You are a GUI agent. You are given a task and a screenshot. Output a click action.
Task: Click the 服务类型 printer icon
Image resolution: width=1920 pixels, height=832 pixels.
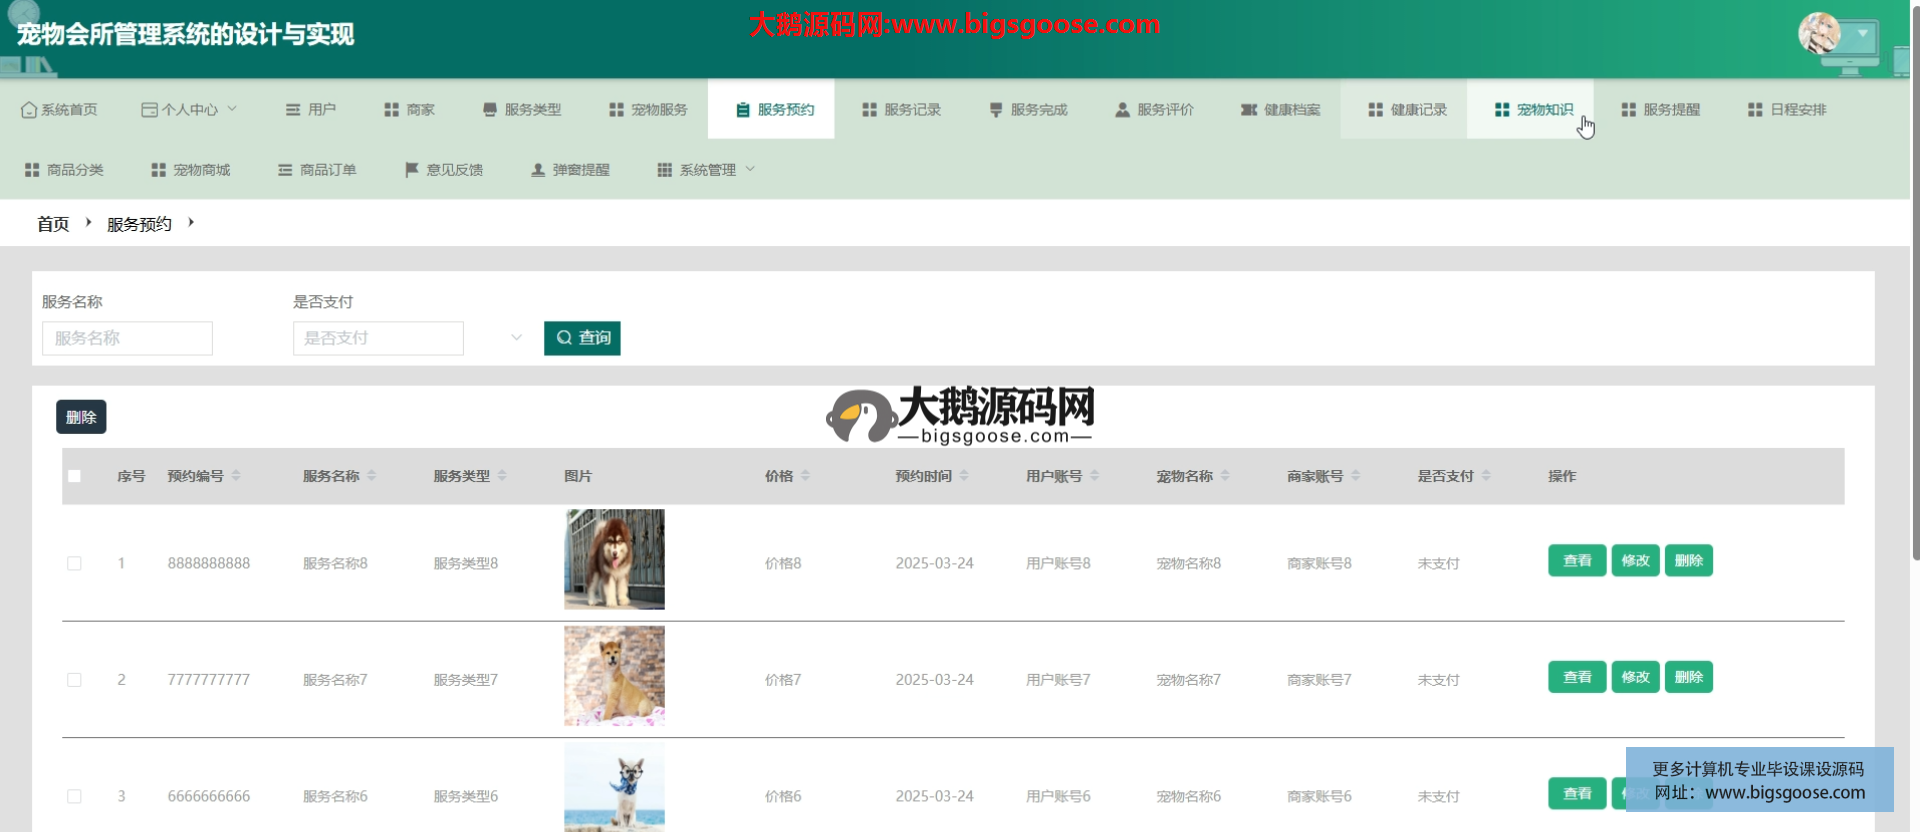pos(489,110)
